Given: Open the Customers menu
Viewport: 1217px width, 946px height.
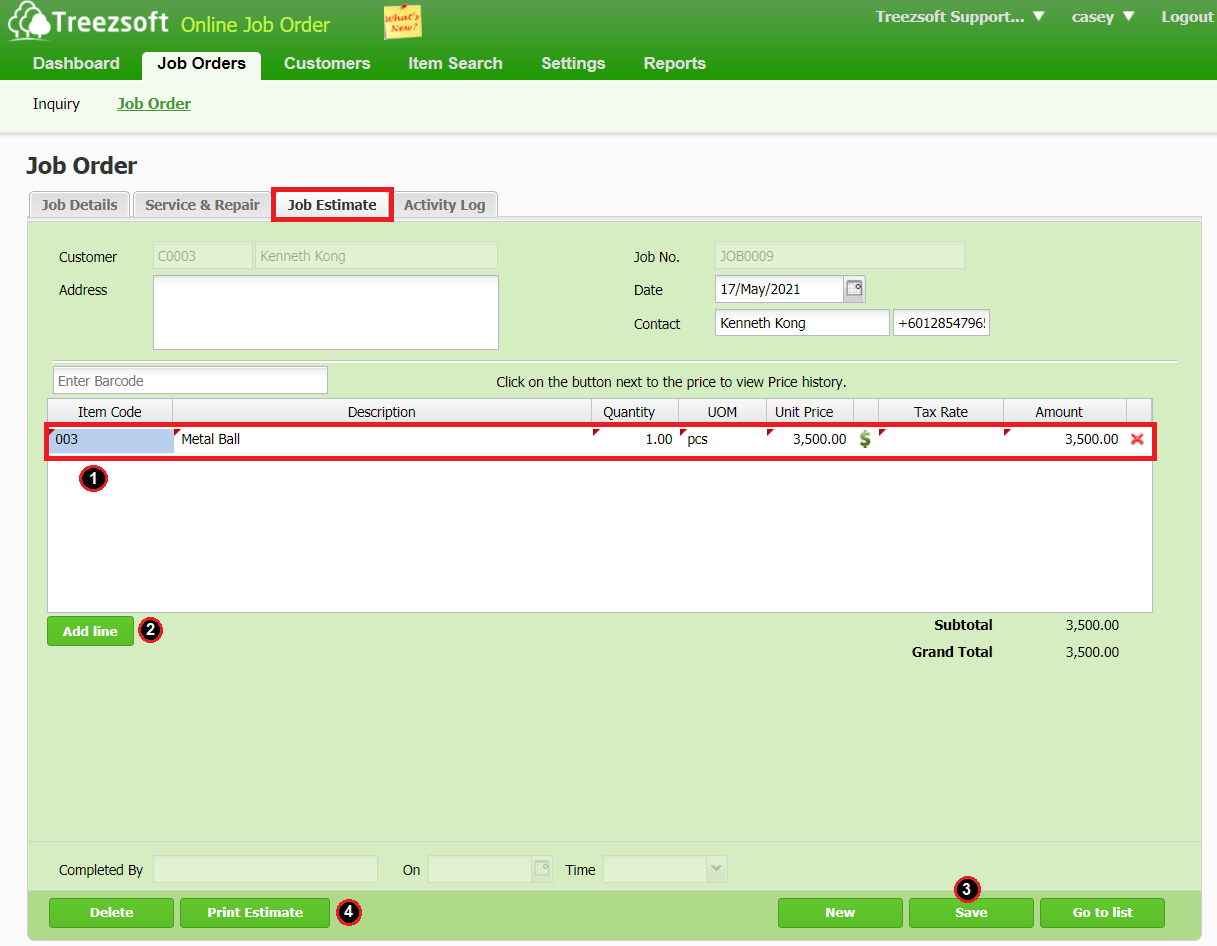Looking at the screenshot, I should [327, 63].
